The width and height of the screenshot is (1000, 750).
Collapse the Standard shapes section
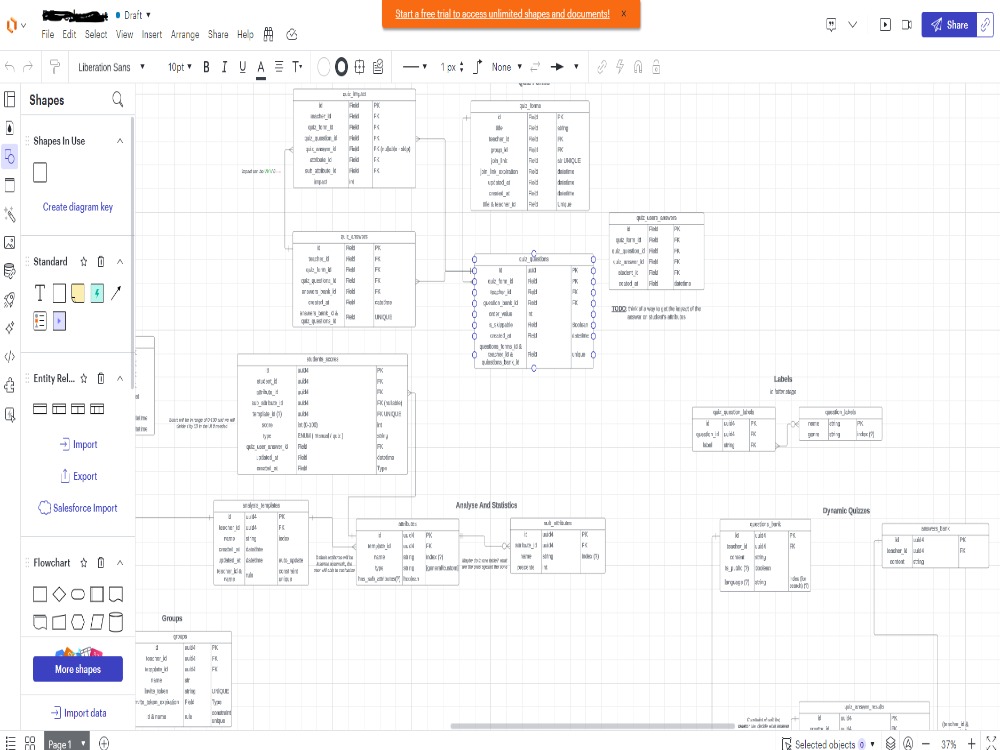(120, 261)
